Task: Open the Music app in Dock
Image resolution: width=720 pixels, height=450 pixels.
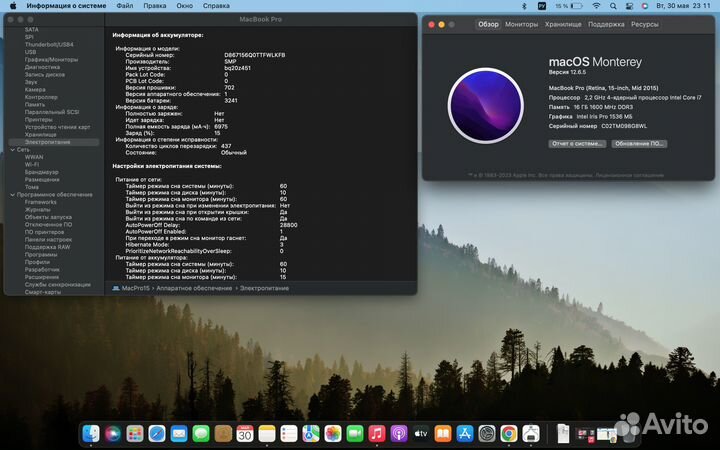Action: click(377, 433)
